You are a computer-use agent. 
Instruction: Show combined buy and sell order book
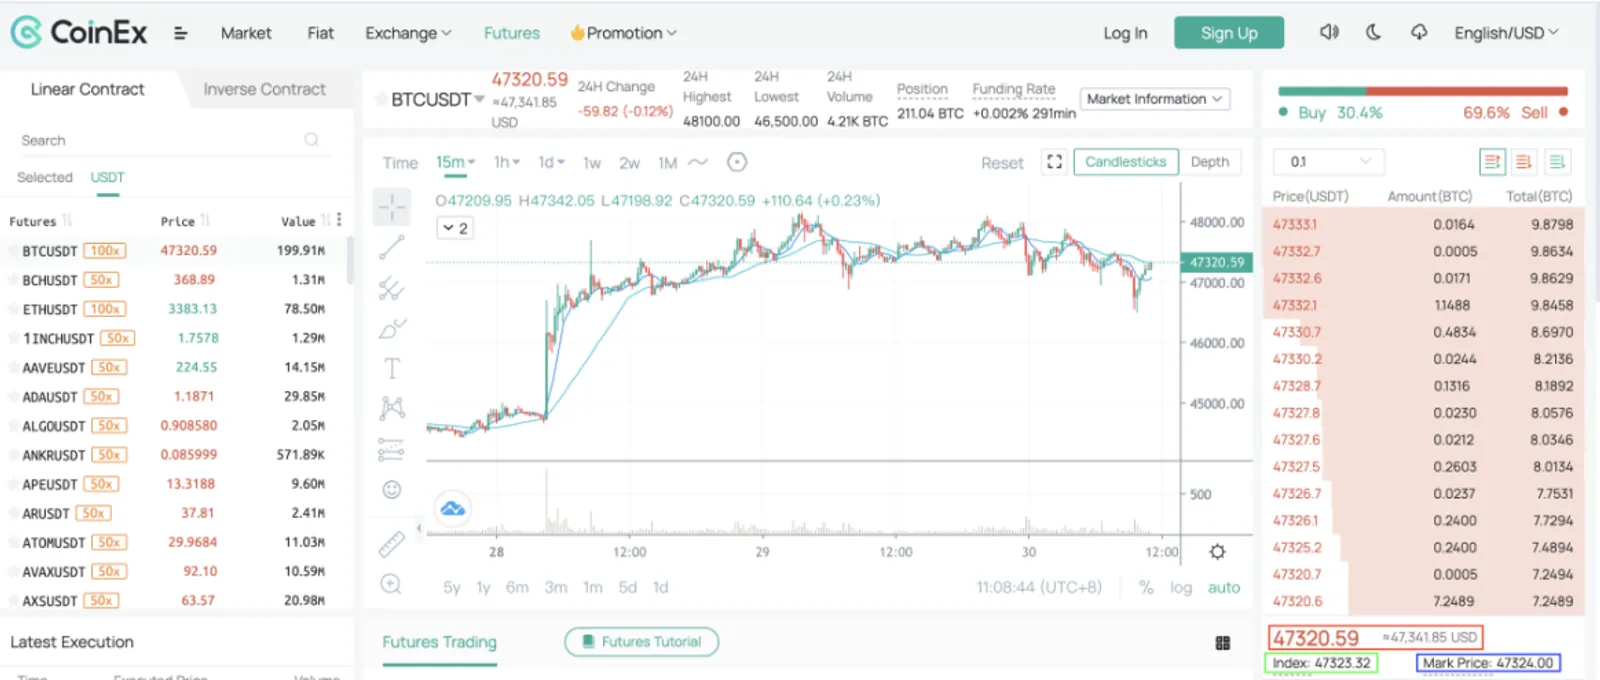point(1492,162)
